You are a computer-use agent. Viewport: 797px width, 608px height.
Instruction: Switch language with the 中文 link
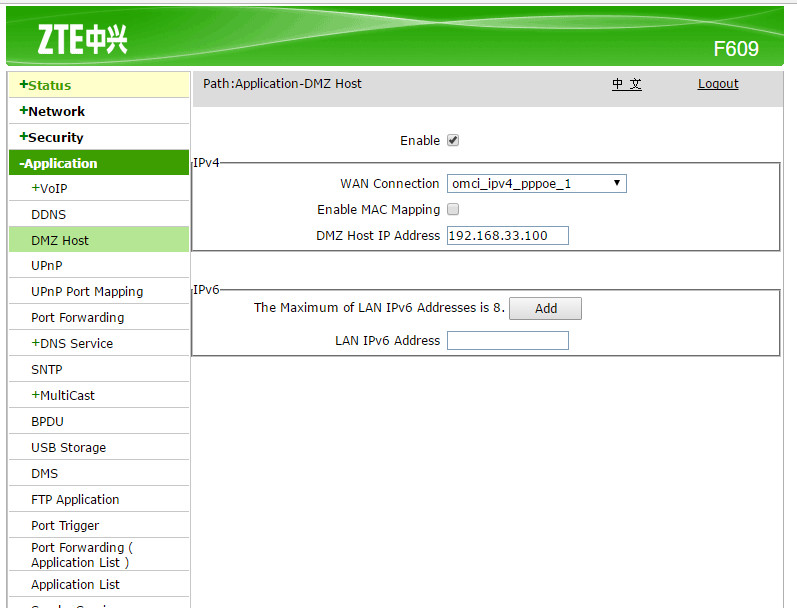pyautogui.click(x=627, y=84)
